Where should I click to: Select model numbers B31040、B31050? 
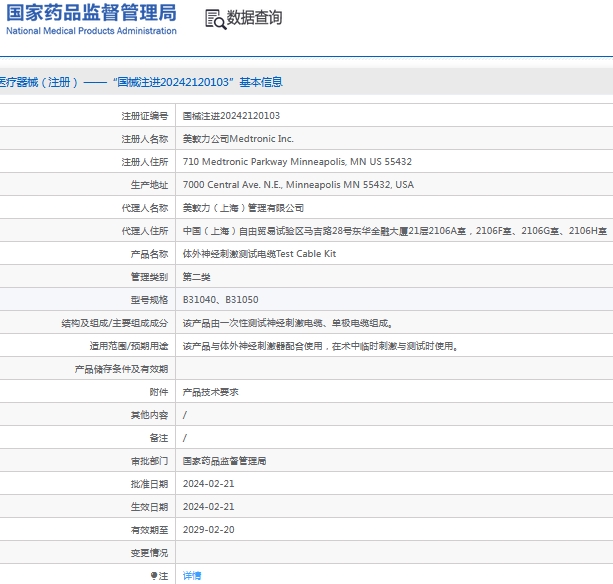point(220,300)
